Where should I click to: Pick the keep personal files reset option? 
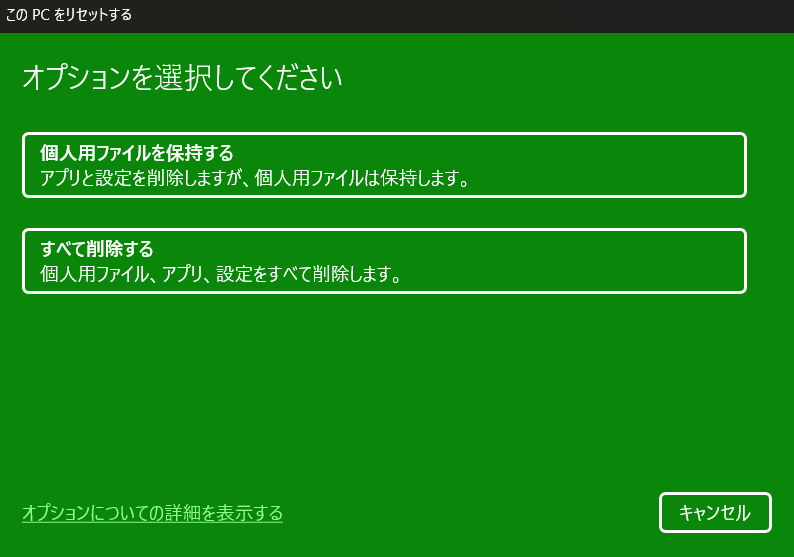(x=384, y=165)
